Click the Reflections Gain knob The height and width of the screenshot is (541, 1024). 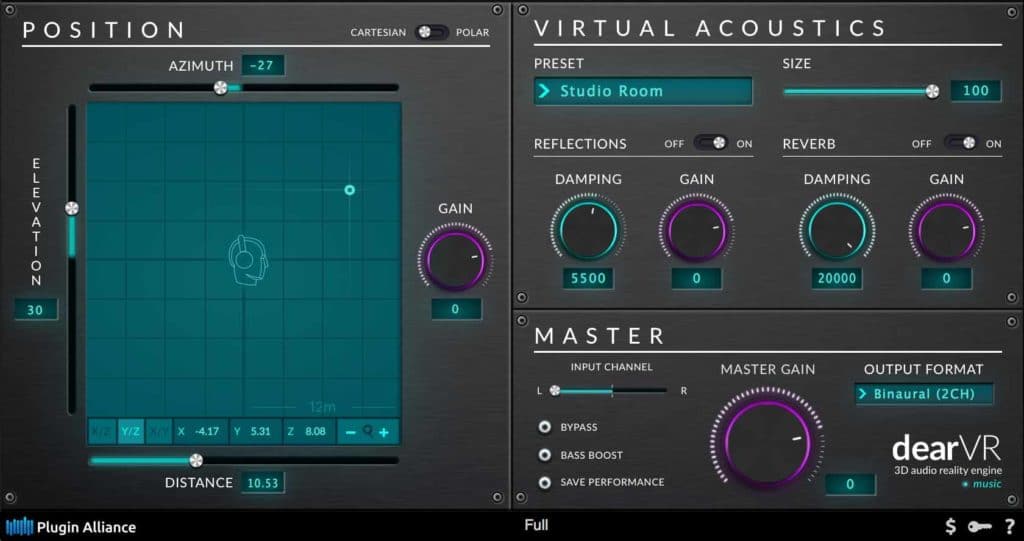696,231
